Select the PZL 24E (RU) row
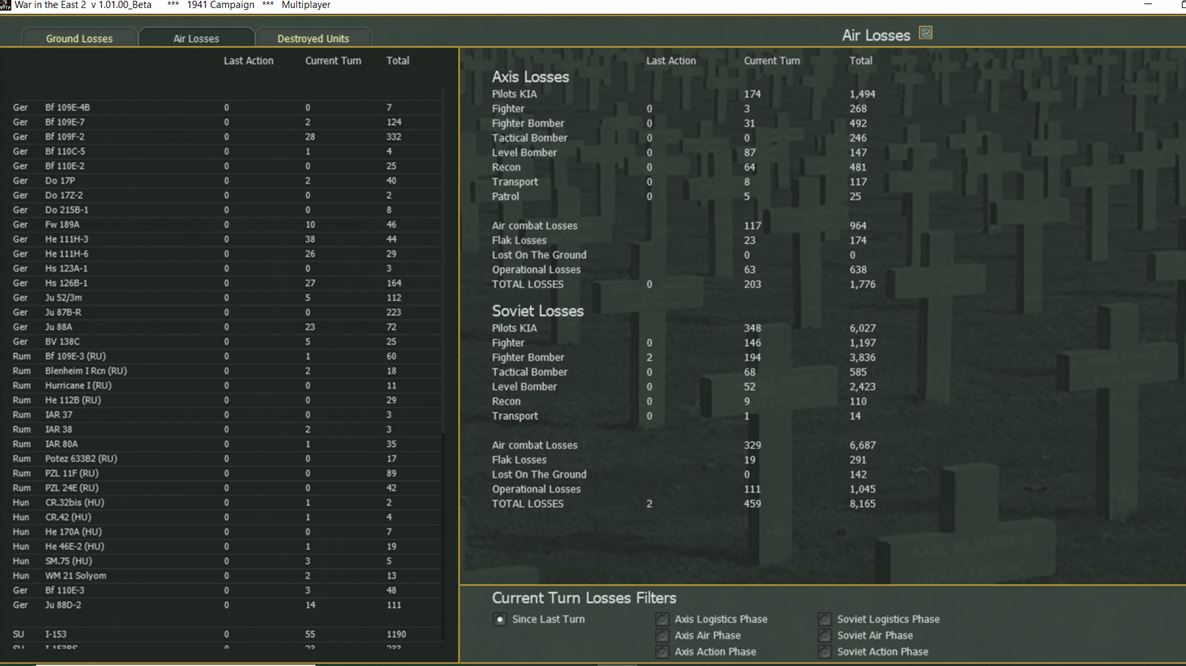 (225, 488)
